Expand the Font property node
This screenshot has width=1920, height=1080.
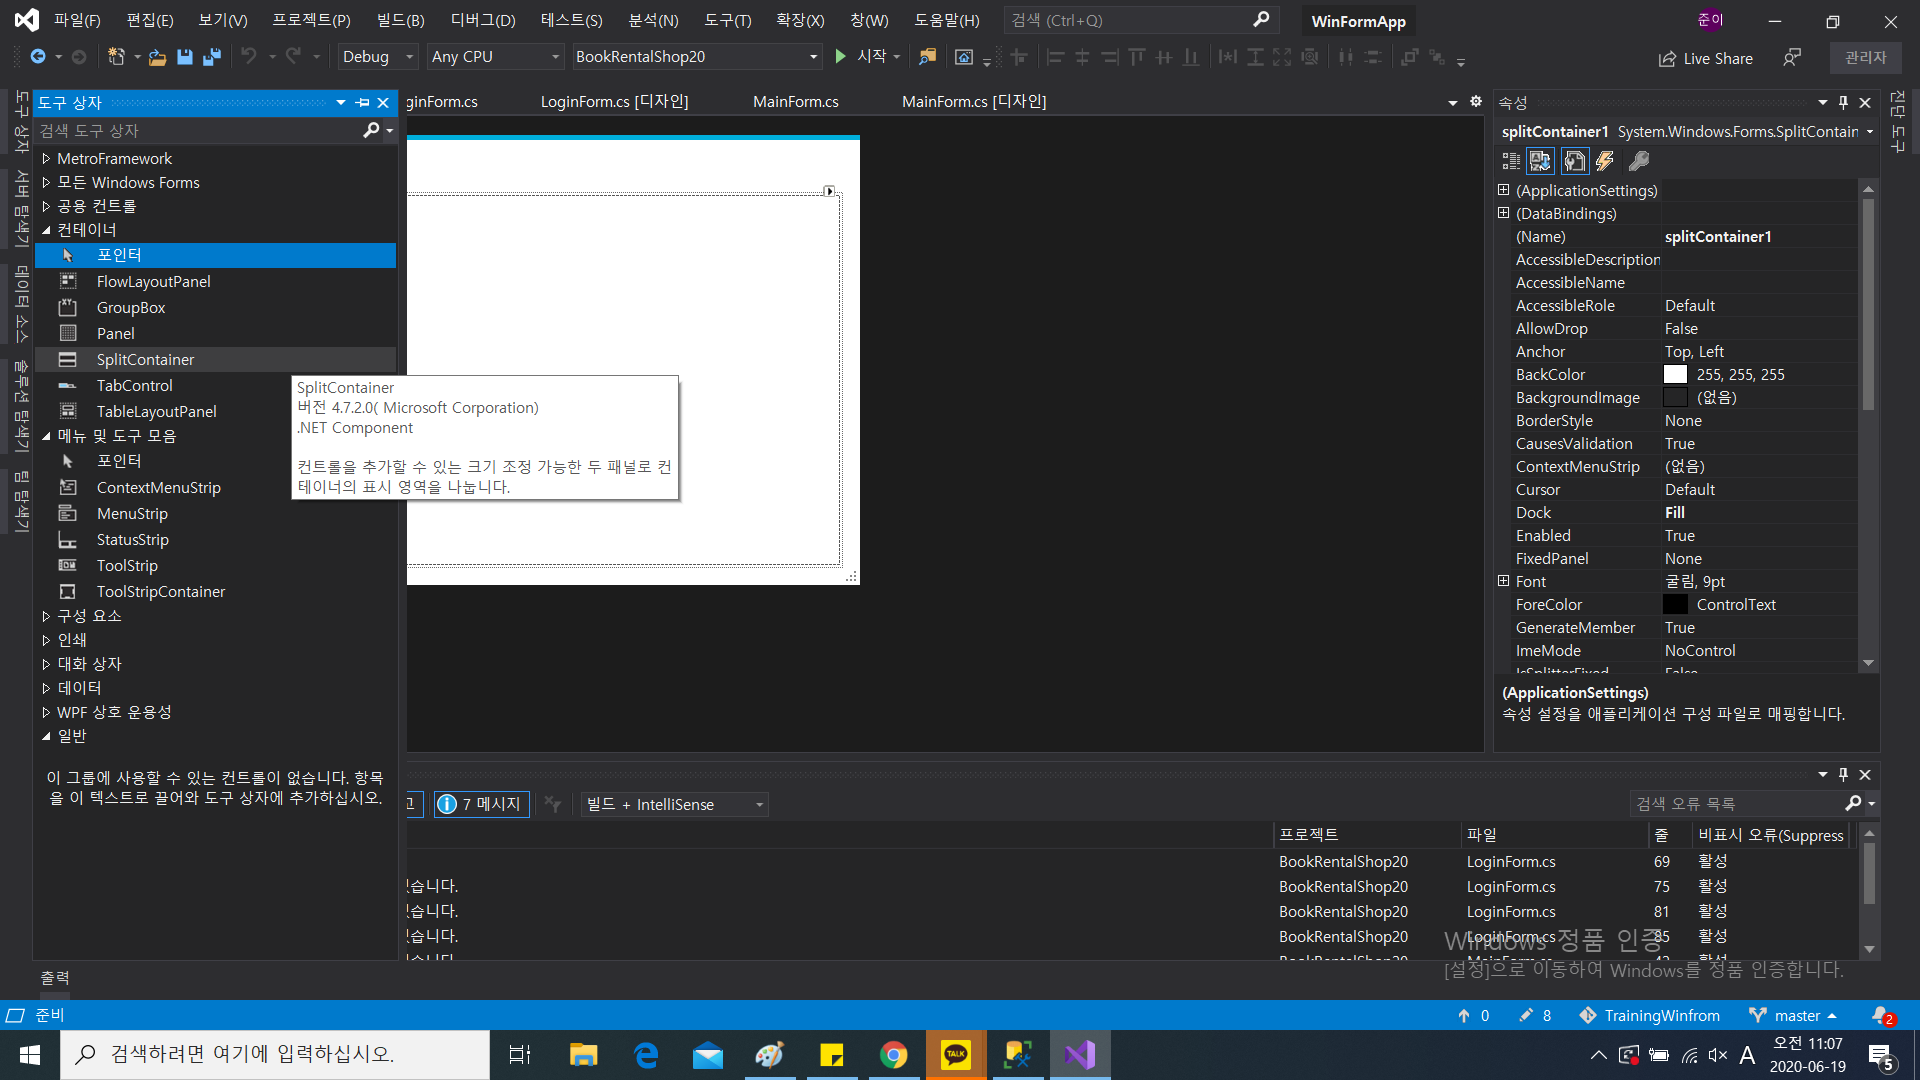point(1503,581)
